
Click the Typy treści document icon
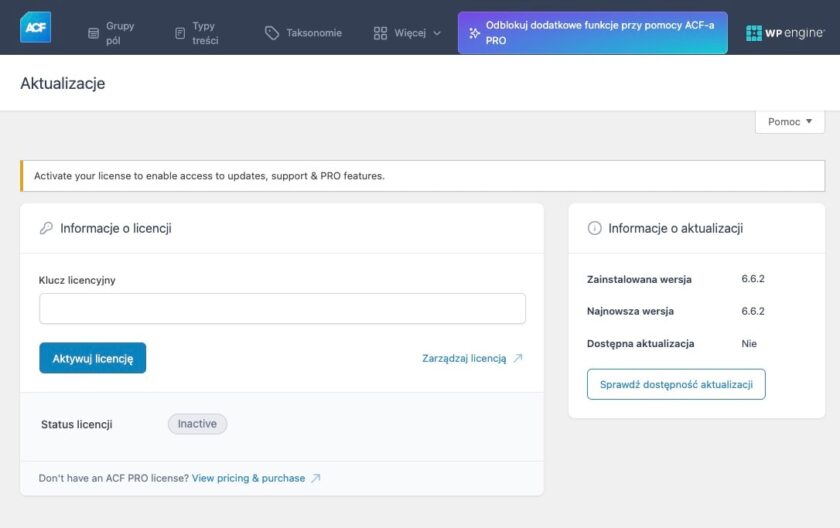click(180, 33)
